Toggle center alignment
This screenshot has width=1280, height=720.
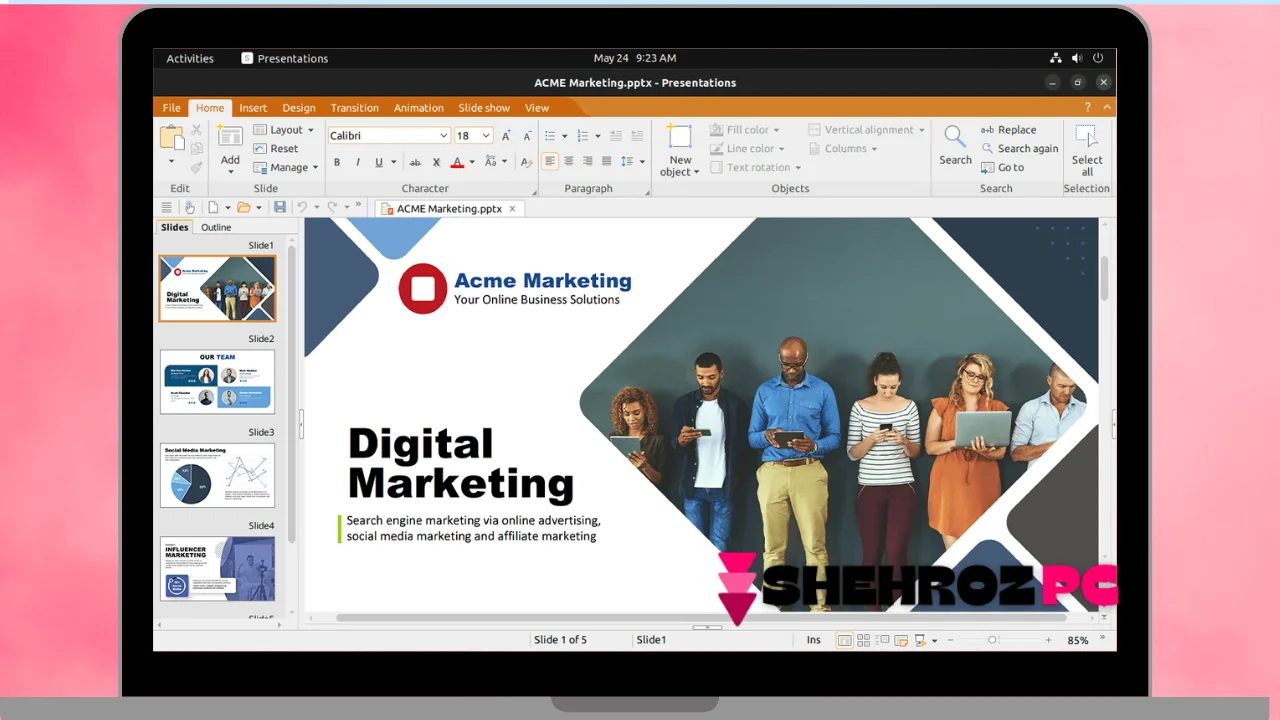(x=569, y=161)
